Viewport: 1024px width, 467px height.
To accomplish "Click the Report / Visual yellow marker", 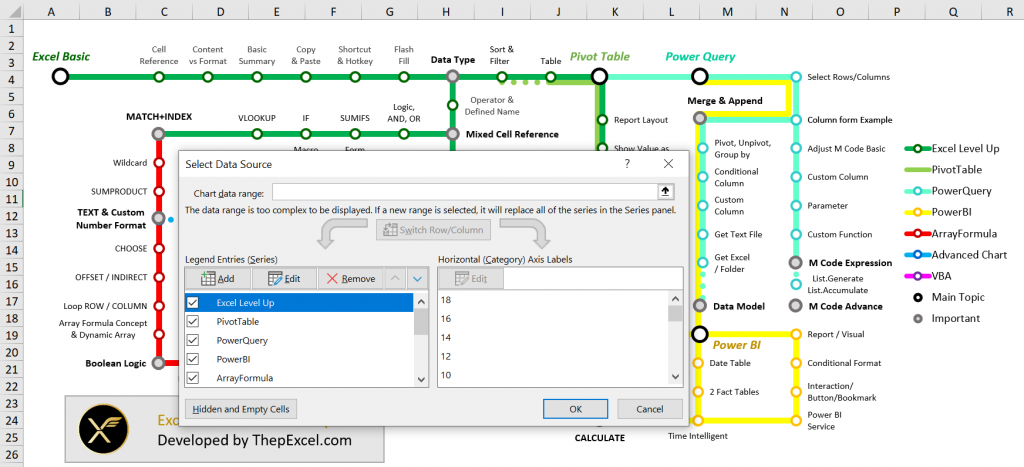I will point(795,334).
